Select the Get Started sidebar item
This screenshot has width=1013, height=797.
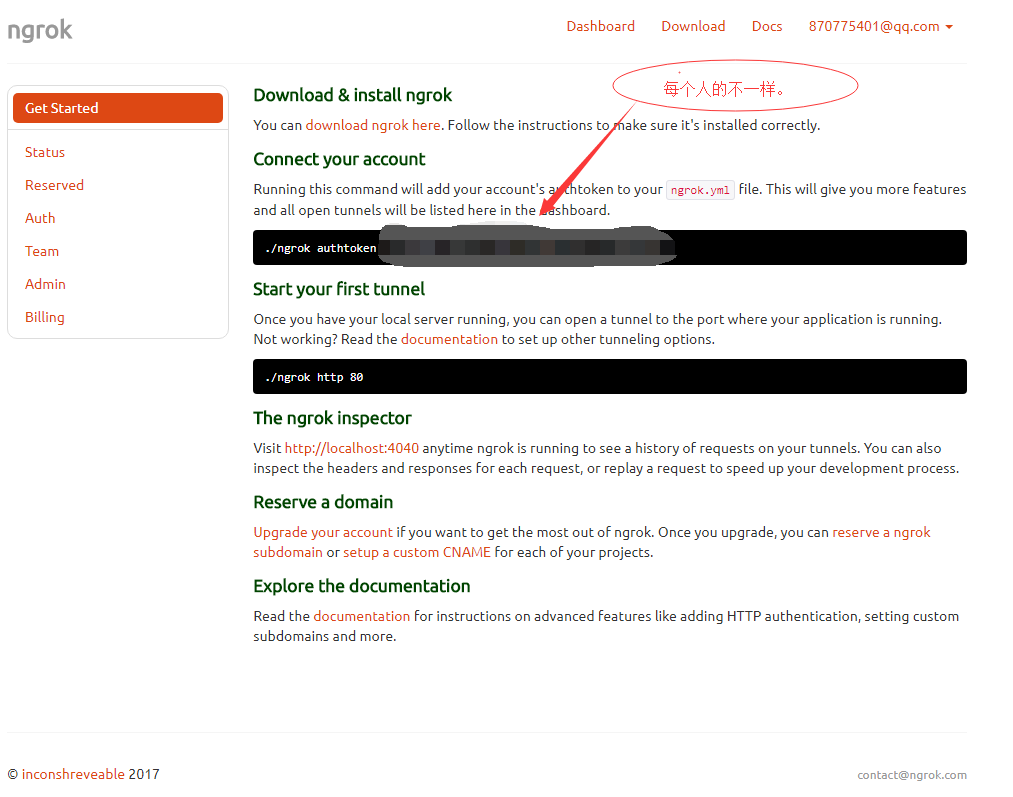[118, 108]
